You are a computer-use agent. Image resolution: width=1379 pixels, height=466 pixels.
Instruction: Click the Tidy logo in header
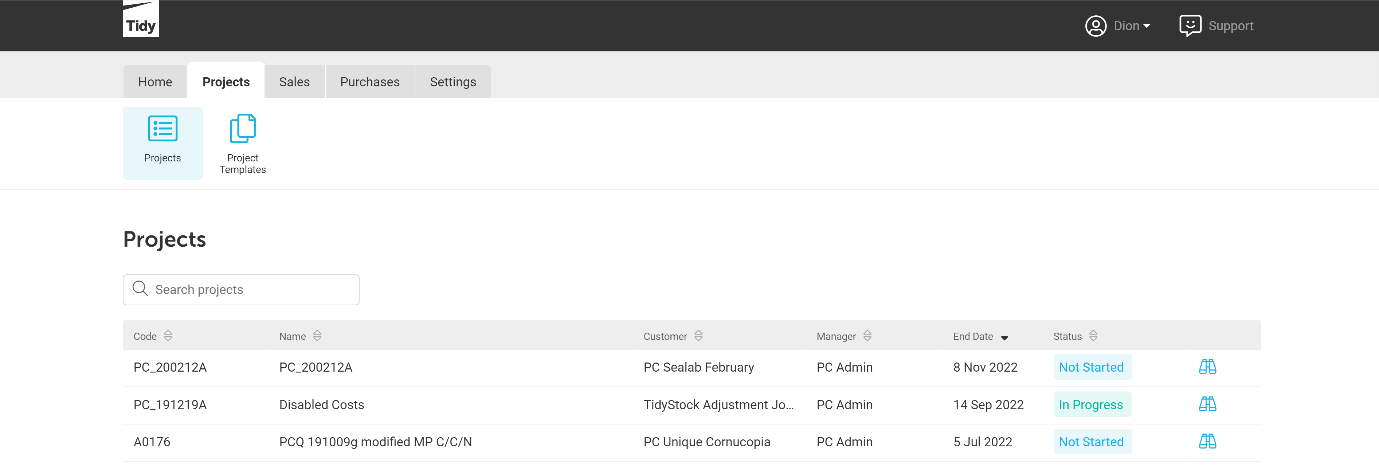click(141, 20)
